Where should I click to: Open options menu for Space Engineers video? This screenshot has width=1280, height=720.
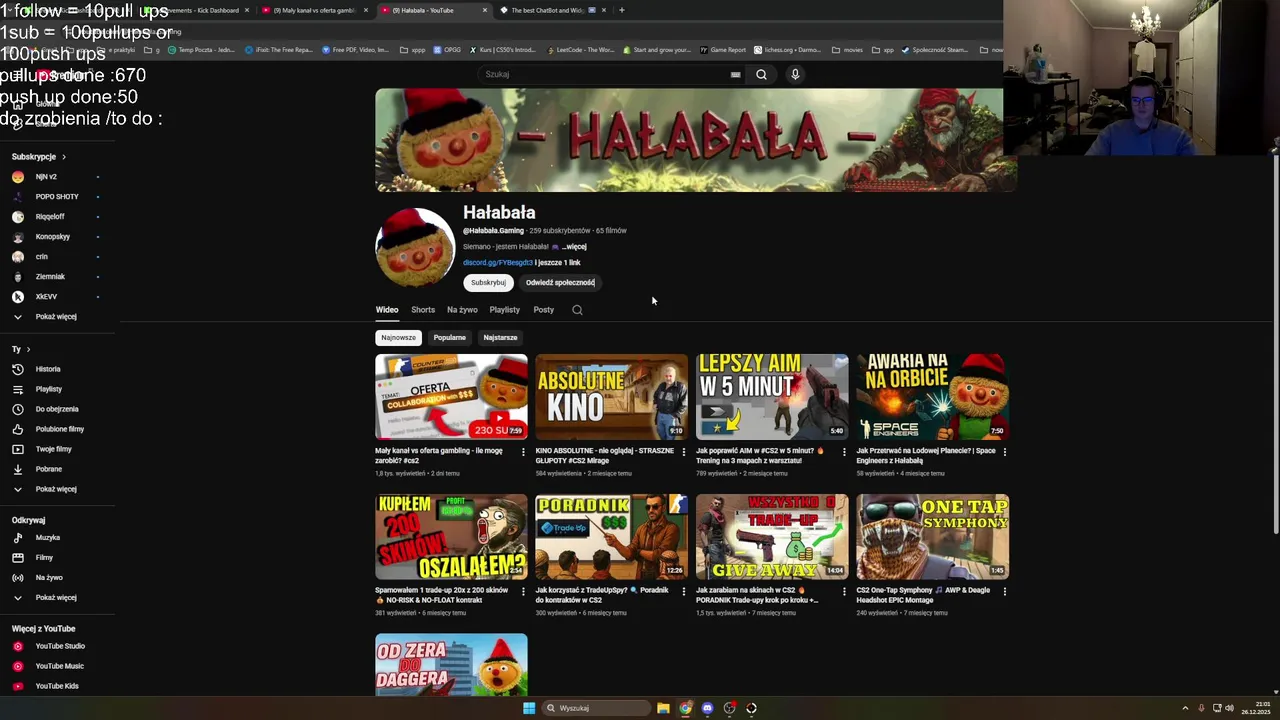click(x=1005, y=452)
